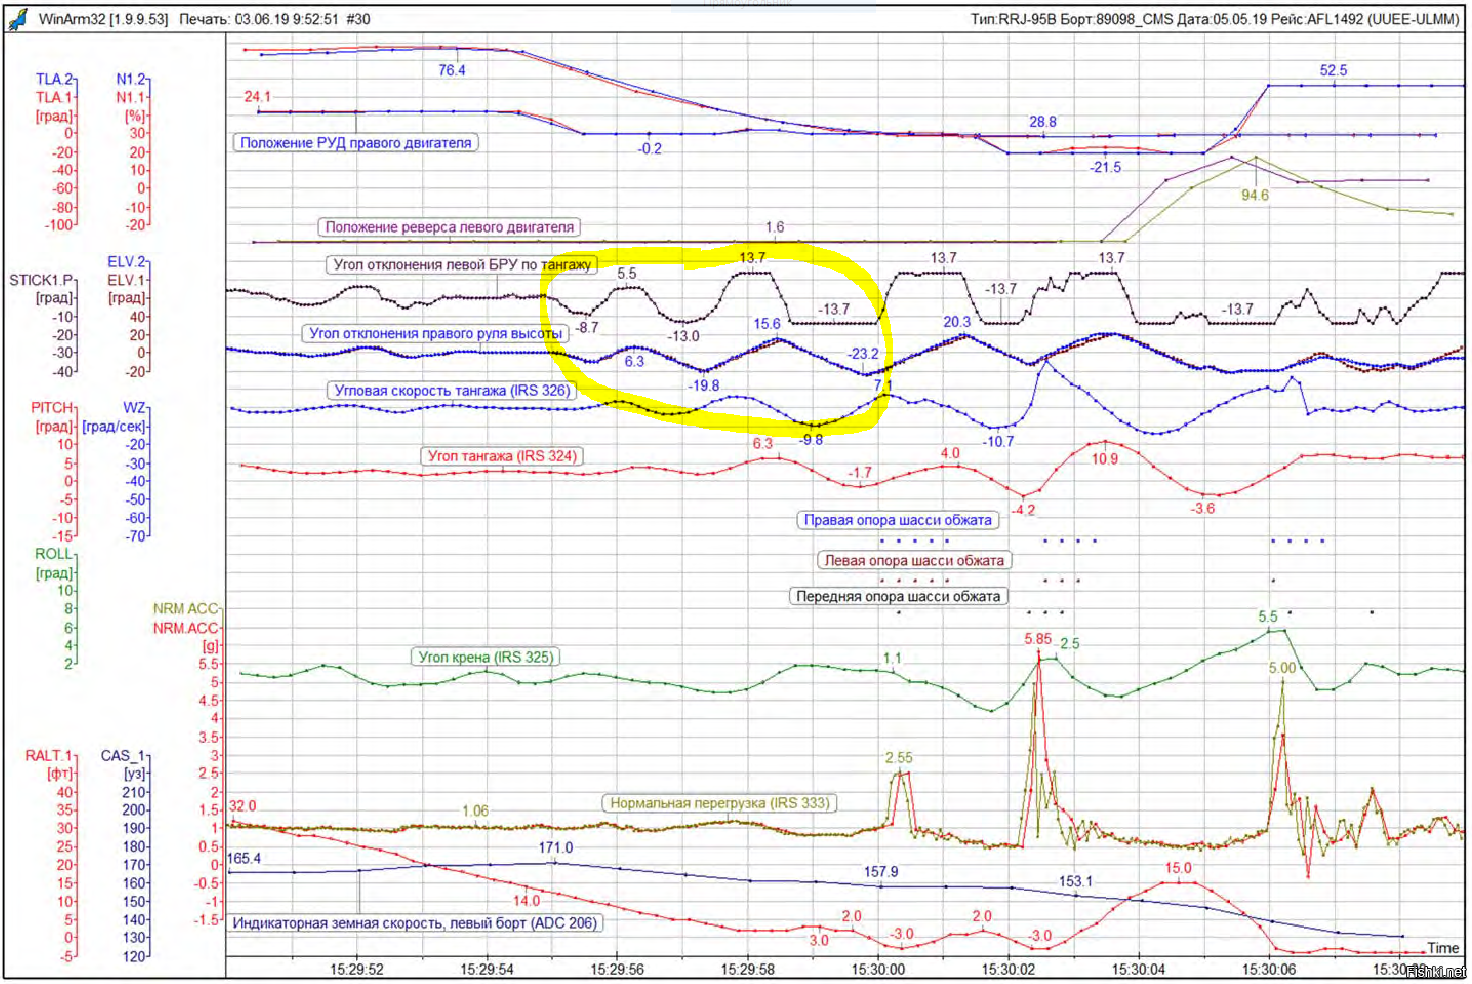Select label 'Положение реверса левого двигателя'
The height and width of the screenshot is (984, 1472).
450,227
